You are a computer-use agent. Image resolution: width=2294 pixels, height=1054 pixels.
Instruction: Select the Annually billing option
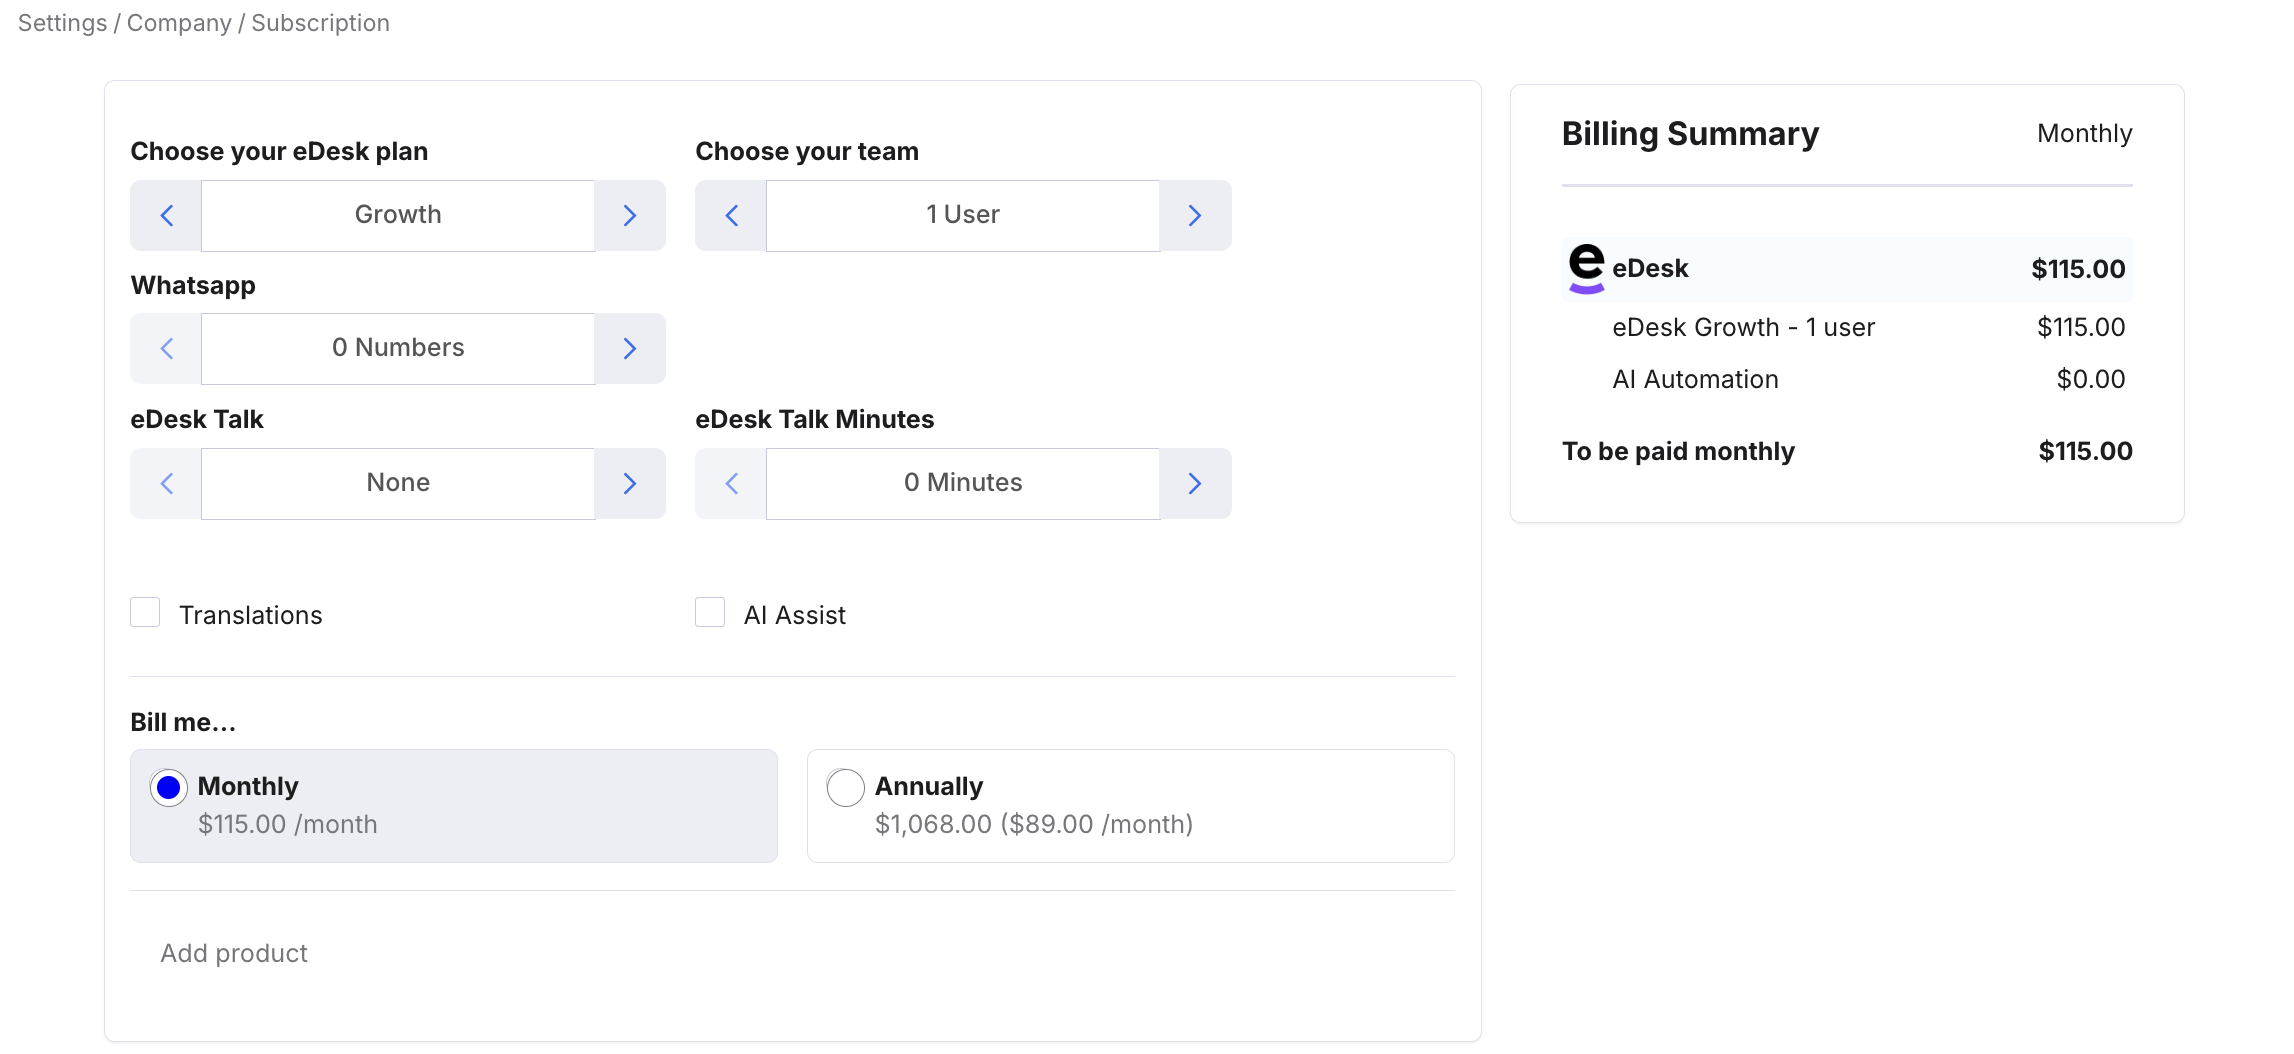coord(845,787)
